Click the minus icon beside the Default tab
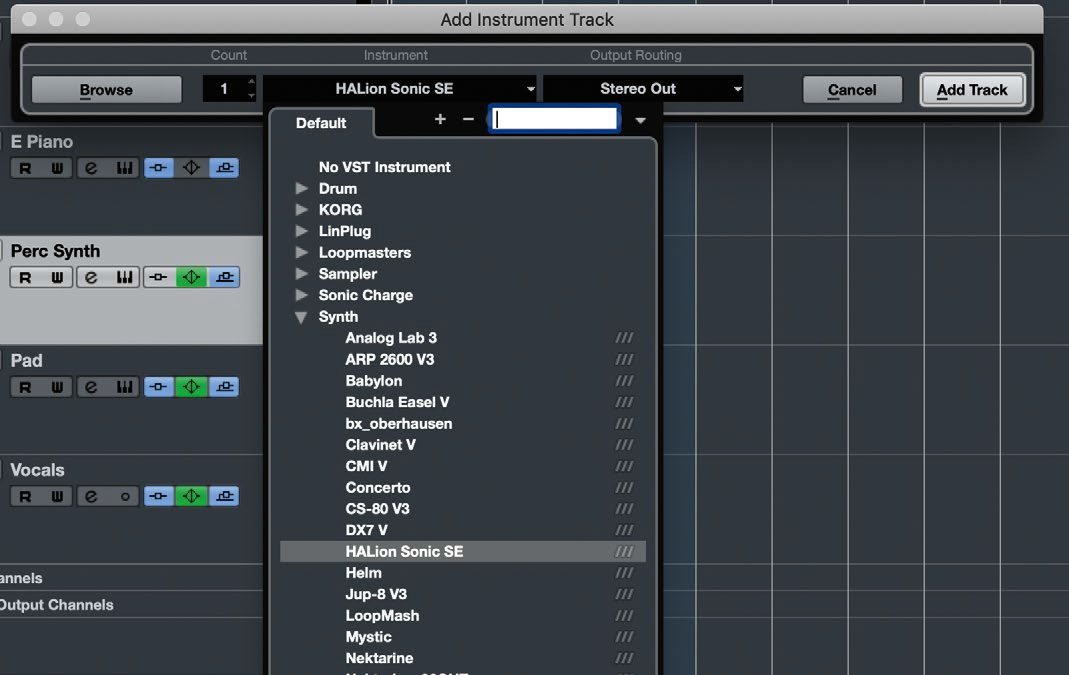1069x675 pixels. pyautogui.click(x=468, y=119)
